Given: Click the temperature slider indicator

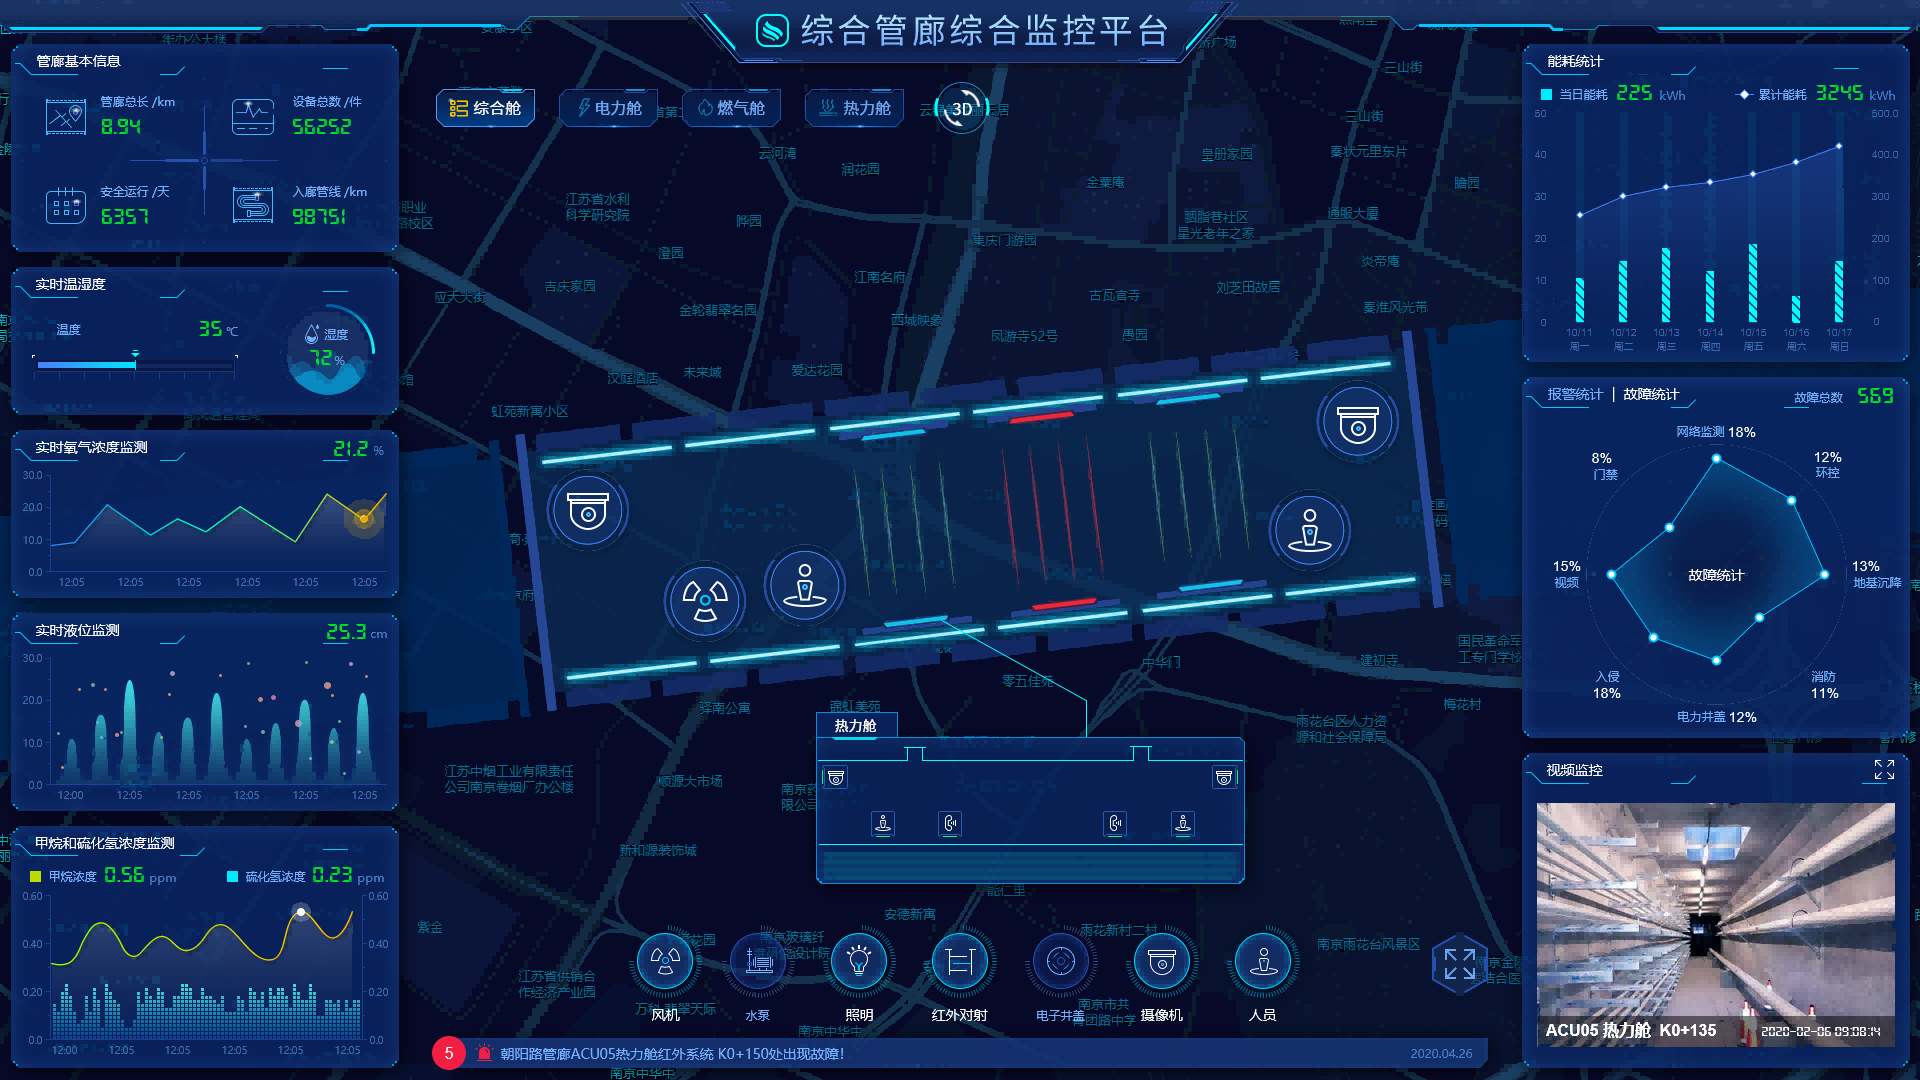Looking at the screenshot, I should click(x=135, y=354).
